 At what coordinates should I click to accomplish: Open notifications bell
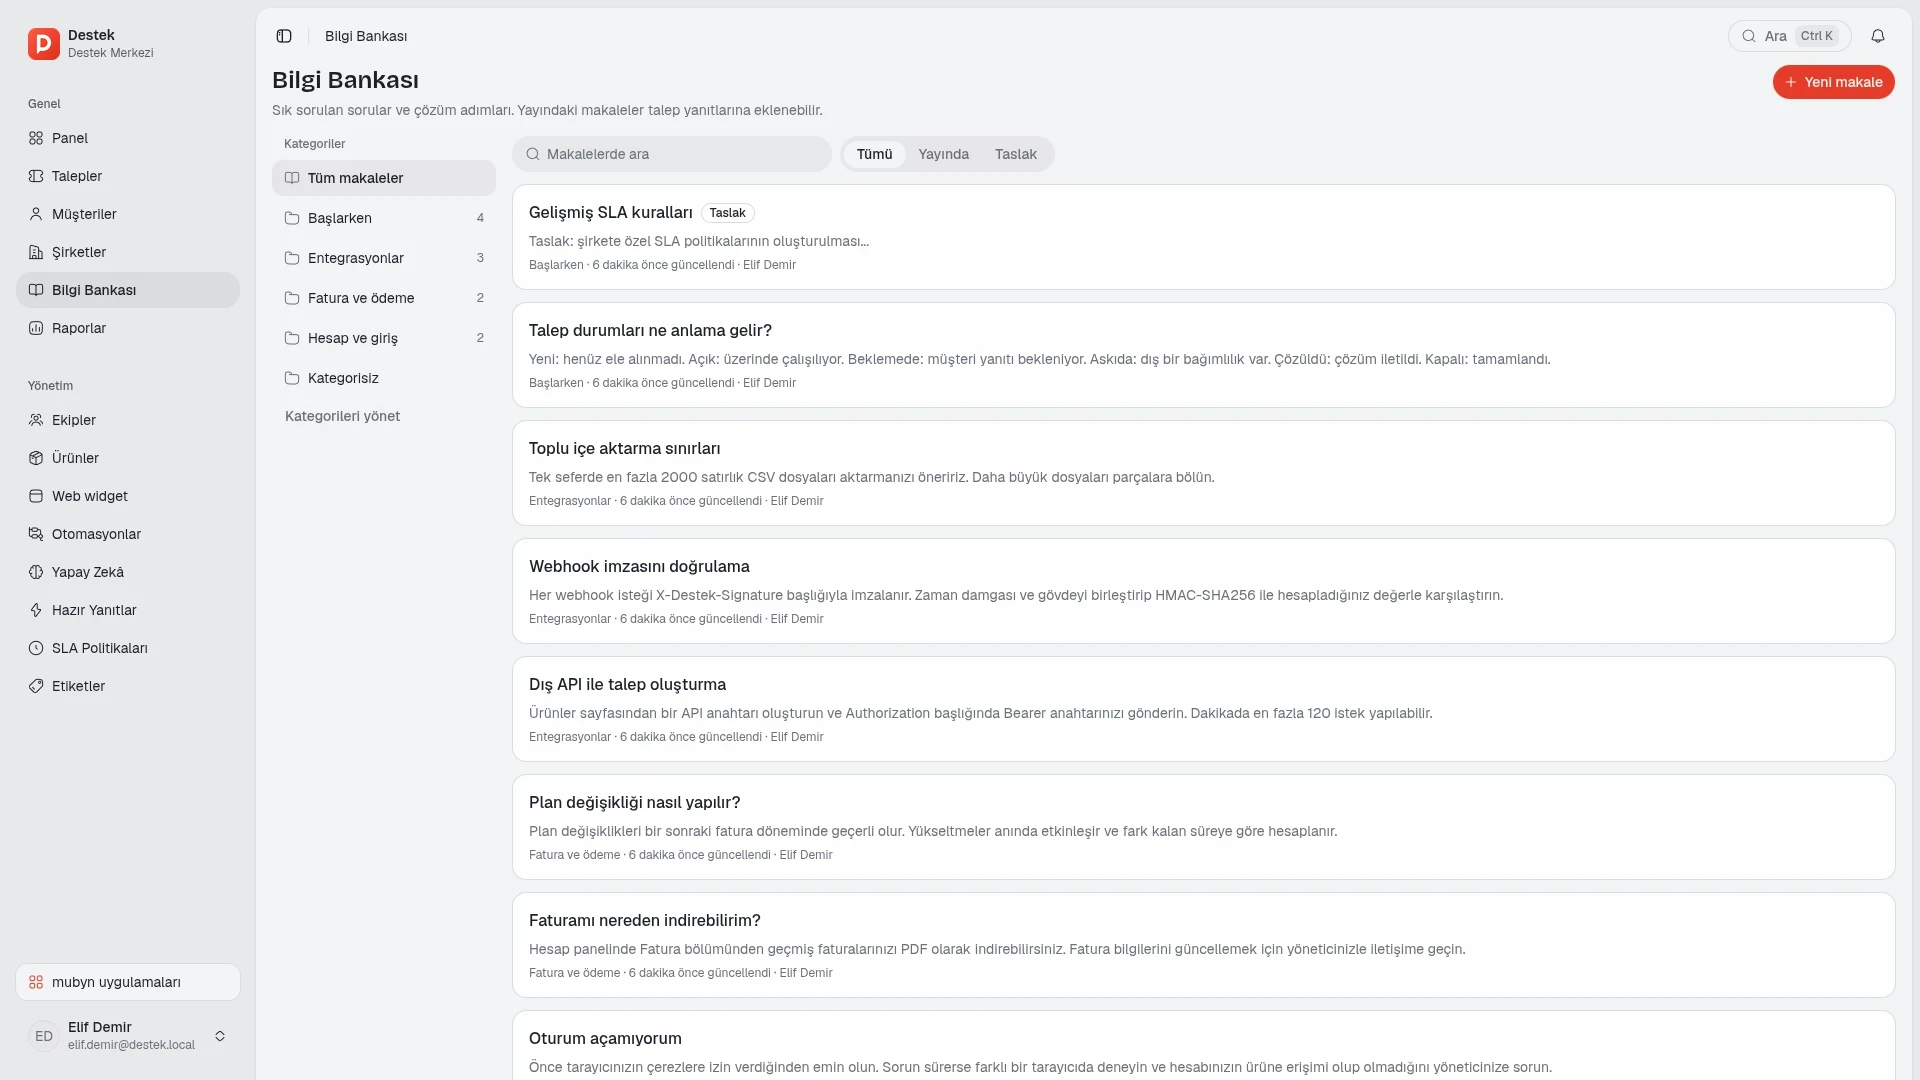tap(1878, 36)
